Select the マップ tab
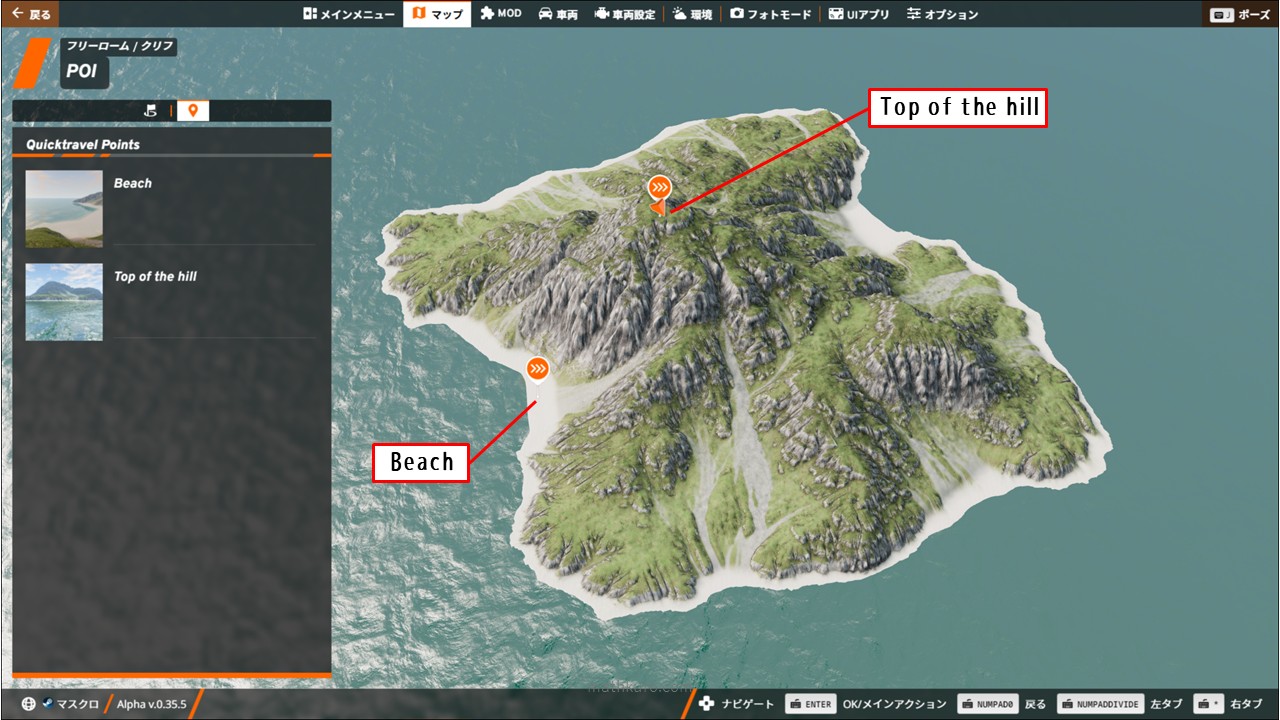The height and width of the screenshot is (720, 1280). tap(437, 14)
